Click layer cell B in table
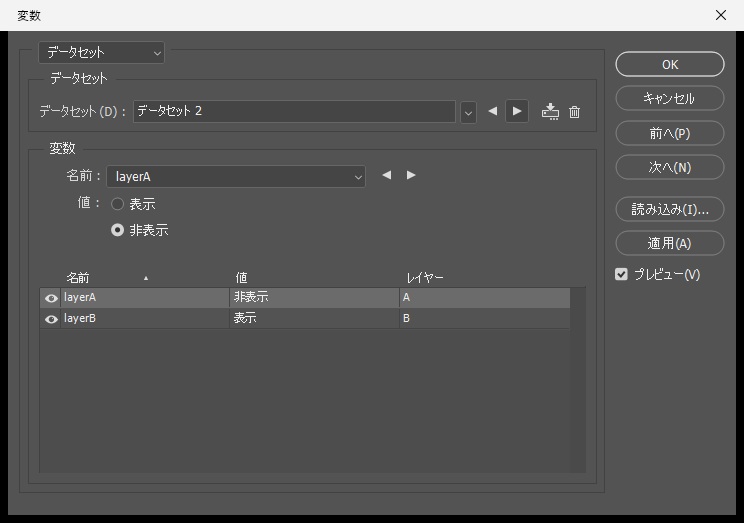This screenshot has width=744, height=523. [x=484, y=318]
